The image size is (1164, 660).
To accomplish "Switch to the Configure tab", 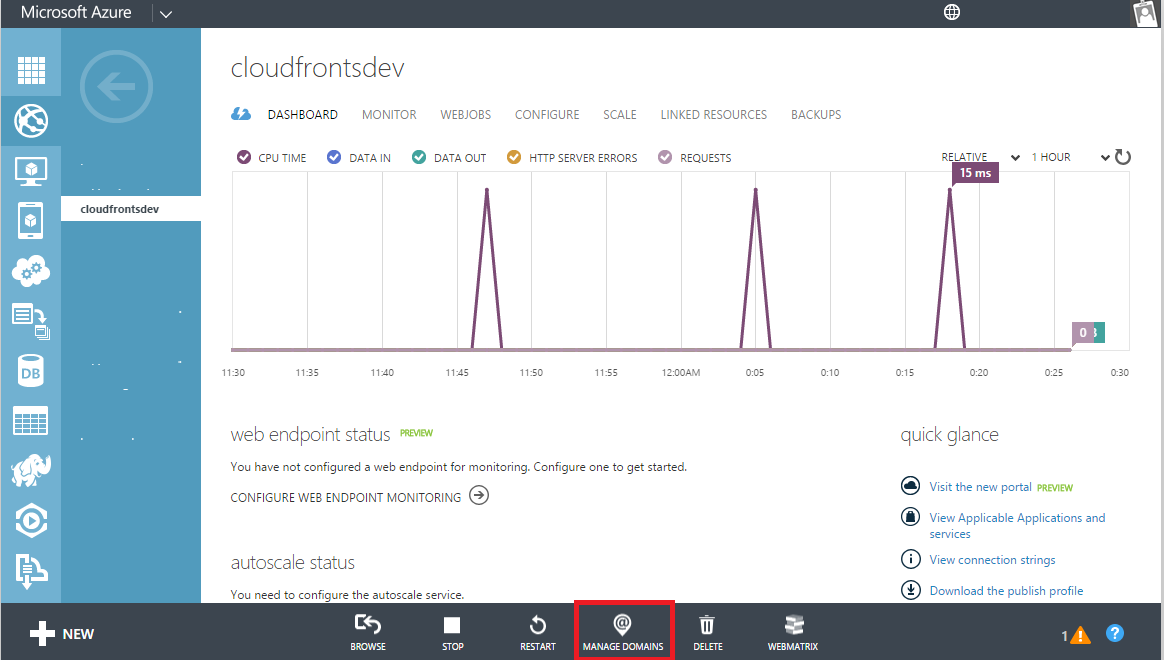I will click(x=547, y=115).
